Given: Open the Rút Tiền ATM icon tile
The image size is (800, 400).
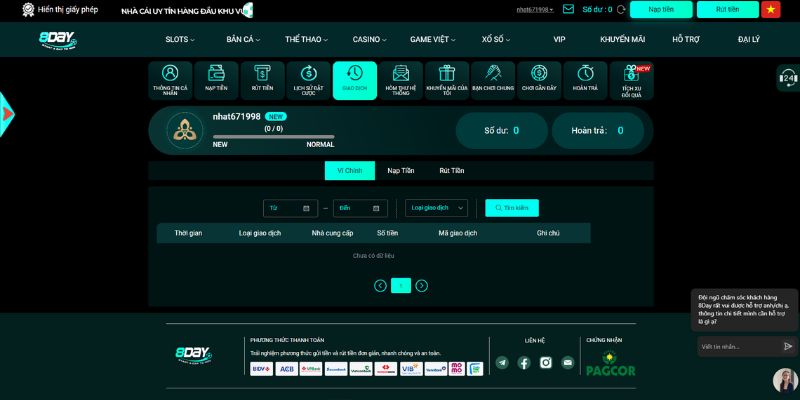Looking at the screenshot, I should (262, 80).
